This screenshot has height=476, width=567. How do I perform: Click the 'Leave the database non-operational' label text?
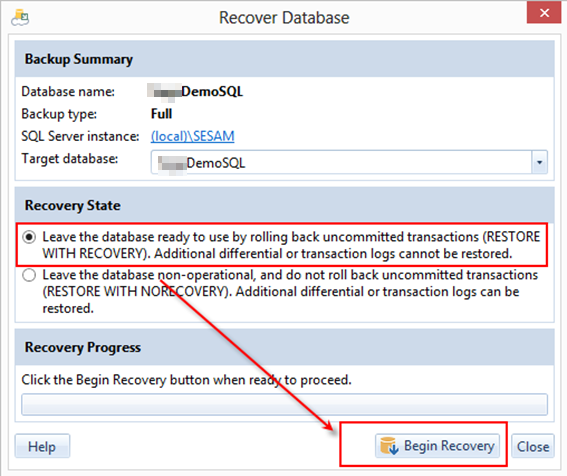(x=290, y=292)
